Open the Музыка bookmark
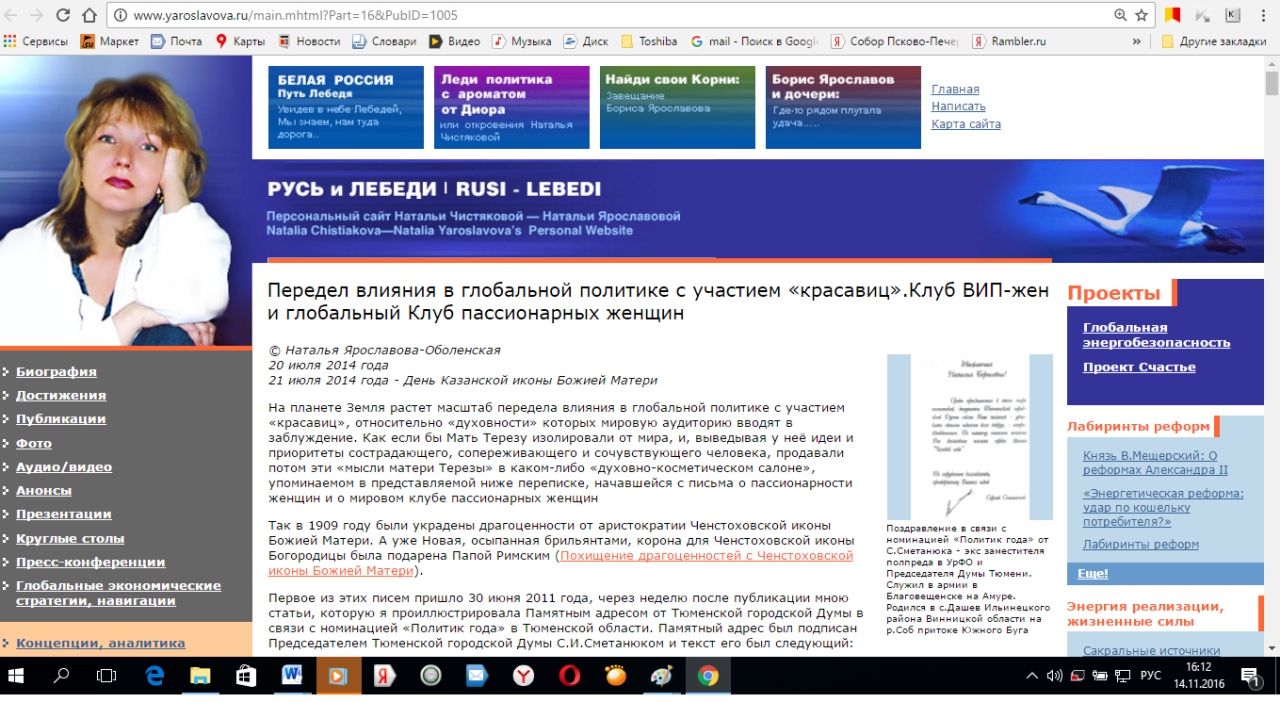The height and width of the screenshot is (702, 1280). [x=521, y=42]
